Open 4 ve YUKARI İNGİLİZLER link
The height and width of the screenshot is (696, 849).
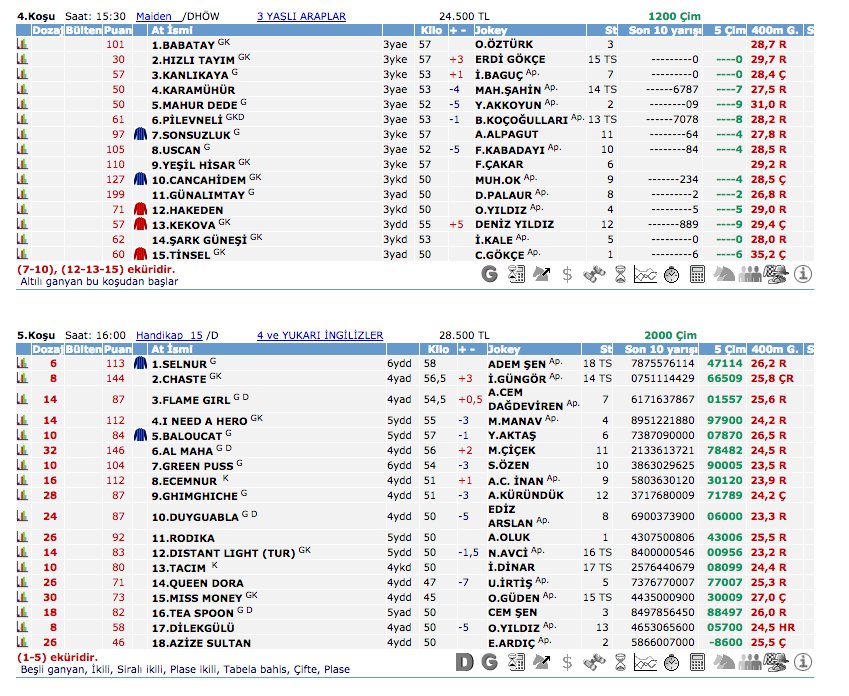click(x=319, y=335)
